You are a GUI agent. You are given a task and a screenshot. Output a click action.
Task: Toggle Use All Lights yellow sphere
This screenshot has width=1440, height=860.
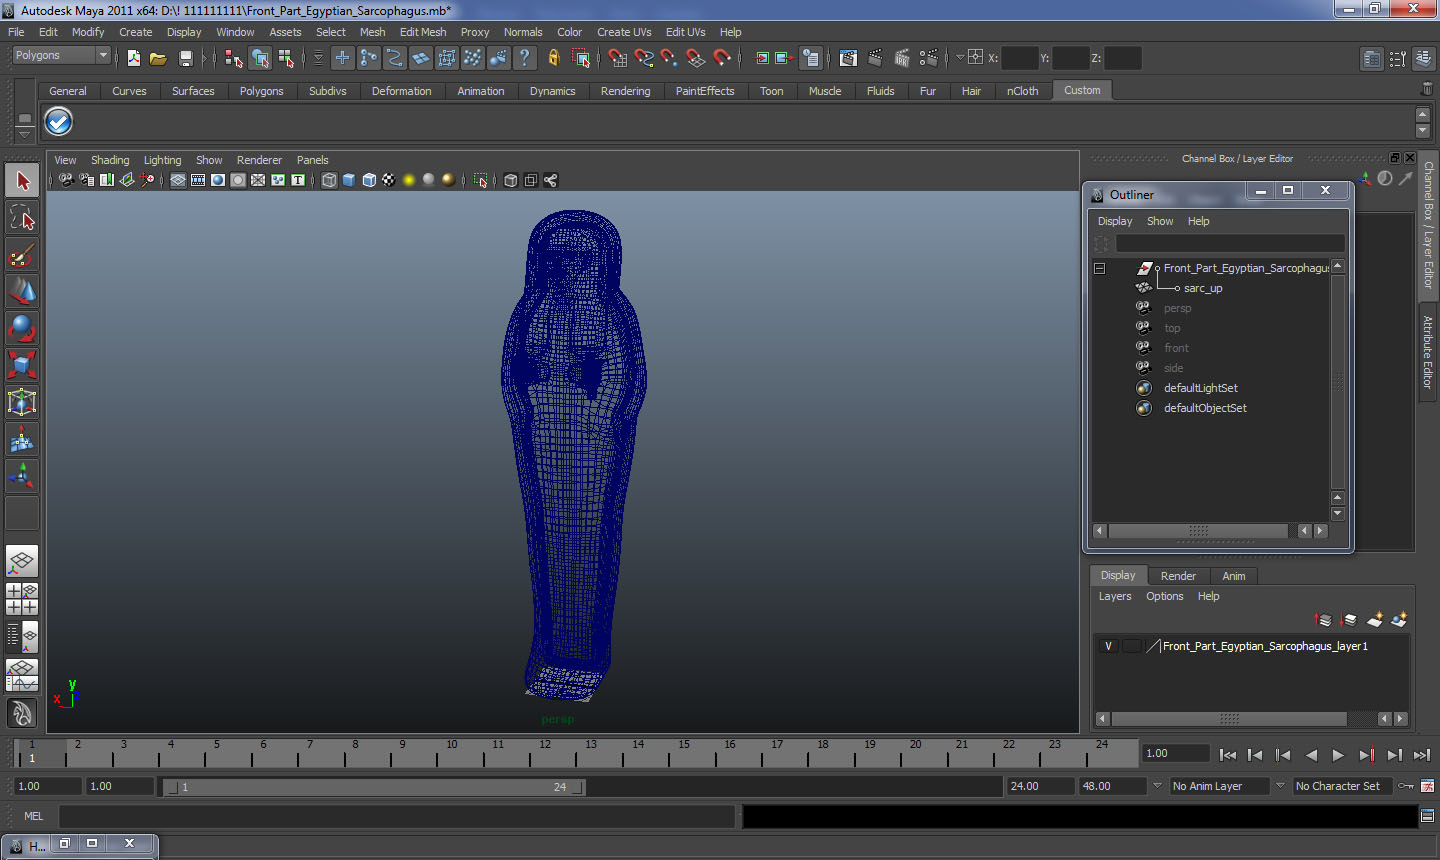point(409,180)
